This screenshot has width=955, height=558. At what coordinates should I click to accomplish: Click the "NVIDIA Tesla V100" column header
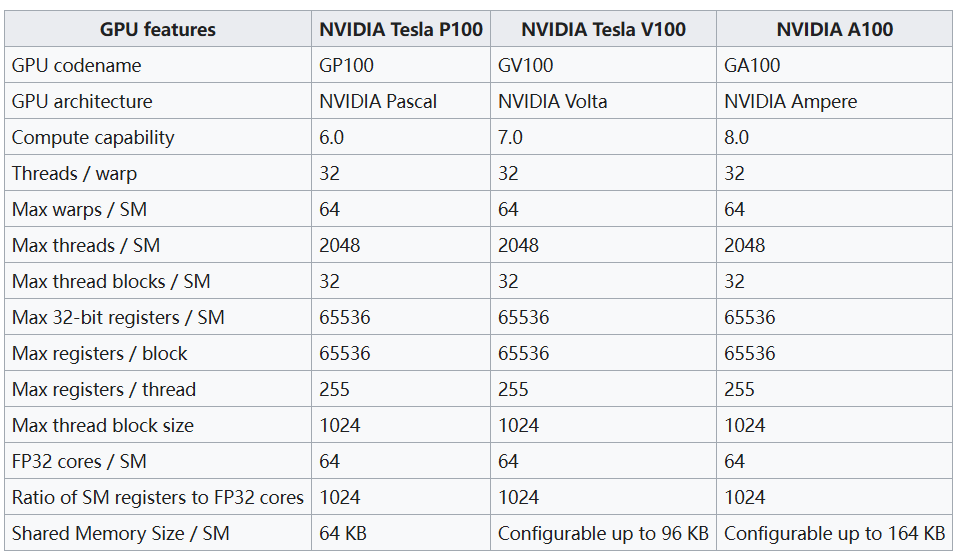tap(603, 29)
